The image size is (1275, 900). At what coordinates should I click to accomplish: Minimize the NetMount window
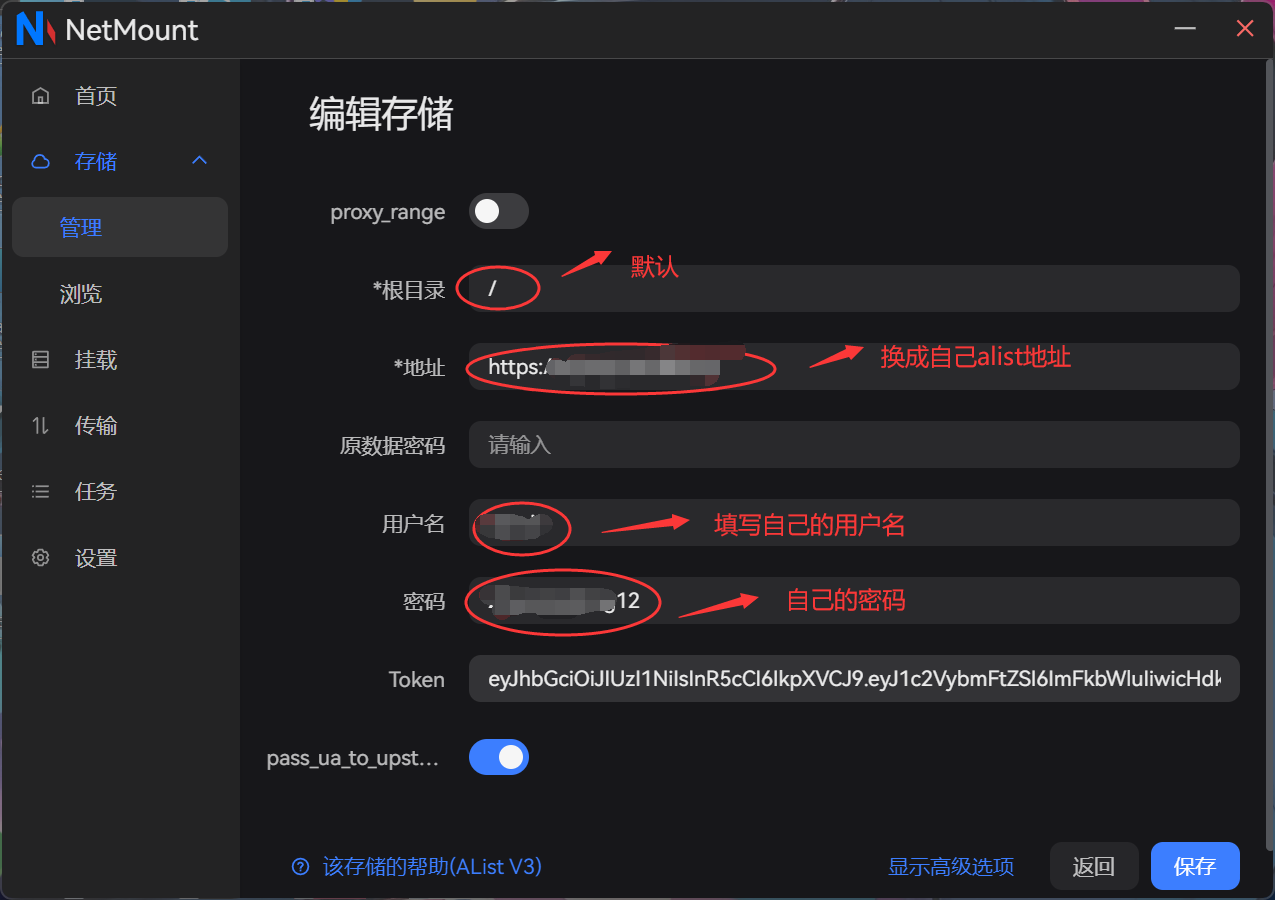point(1185,29)
